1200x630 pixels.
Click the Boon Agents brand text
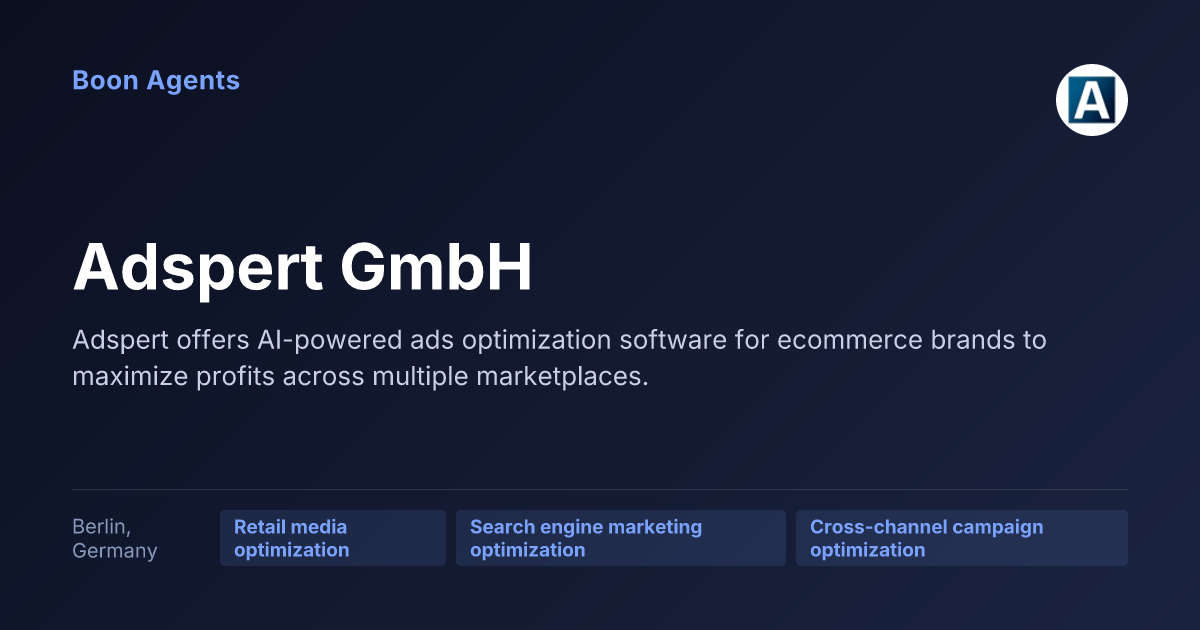coord(156,81)
